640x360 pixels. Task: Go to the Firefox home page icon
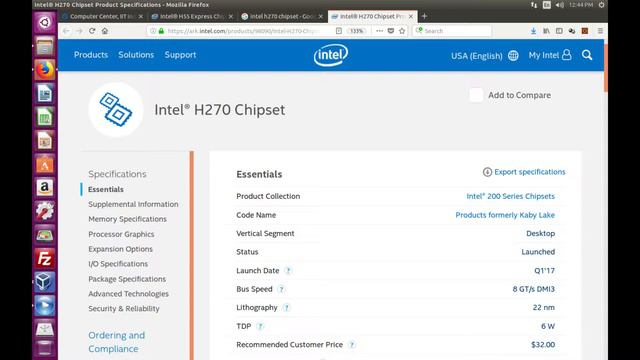click(x=105, y=31)
